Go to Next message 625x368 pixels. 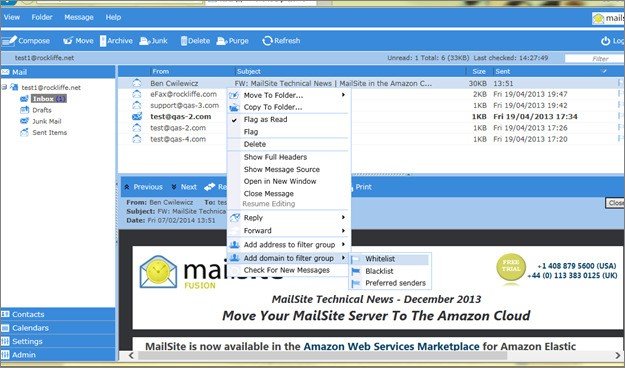pyautogui.click(x=184, y=187)
